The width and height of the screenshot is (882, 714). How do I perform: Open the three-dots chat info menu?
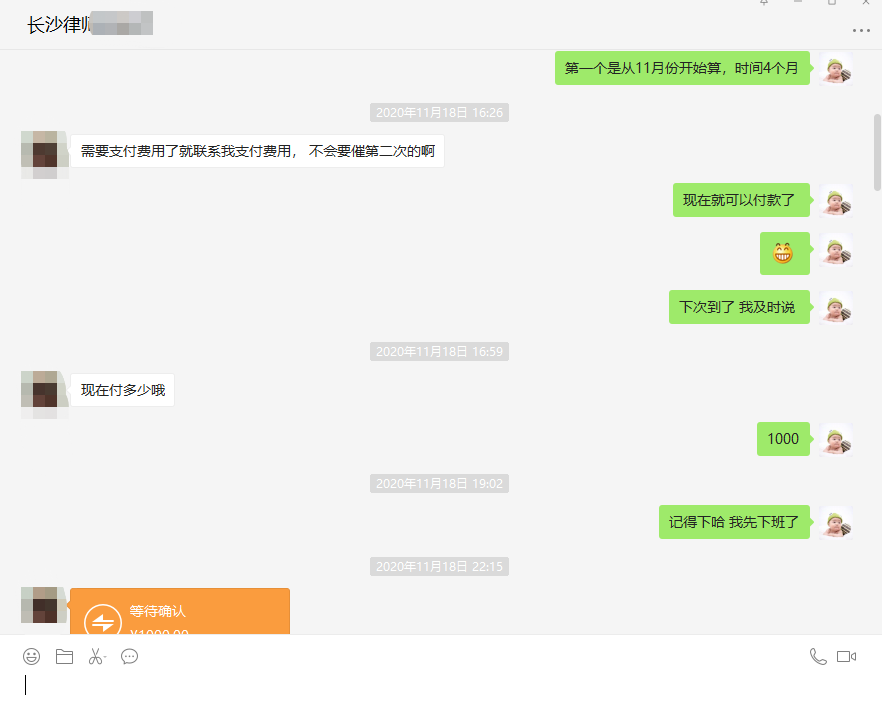(860, 31)
